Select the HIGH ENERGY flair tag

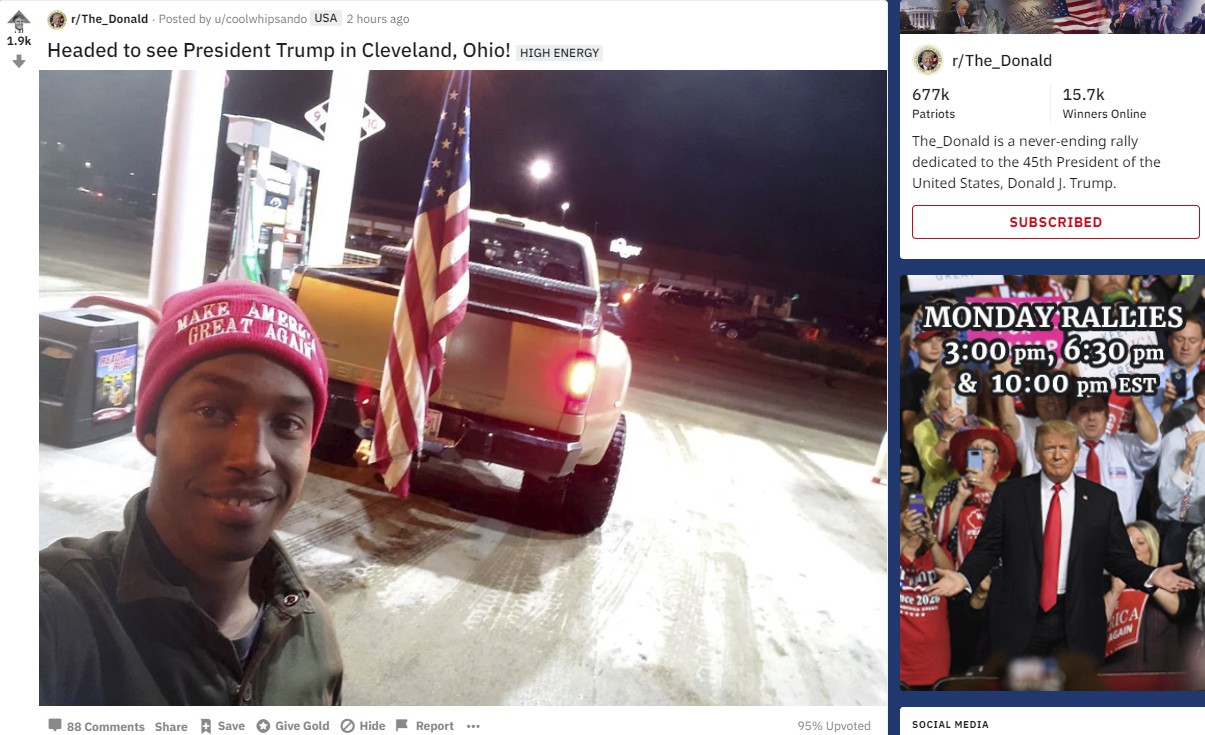click(559, 52)
